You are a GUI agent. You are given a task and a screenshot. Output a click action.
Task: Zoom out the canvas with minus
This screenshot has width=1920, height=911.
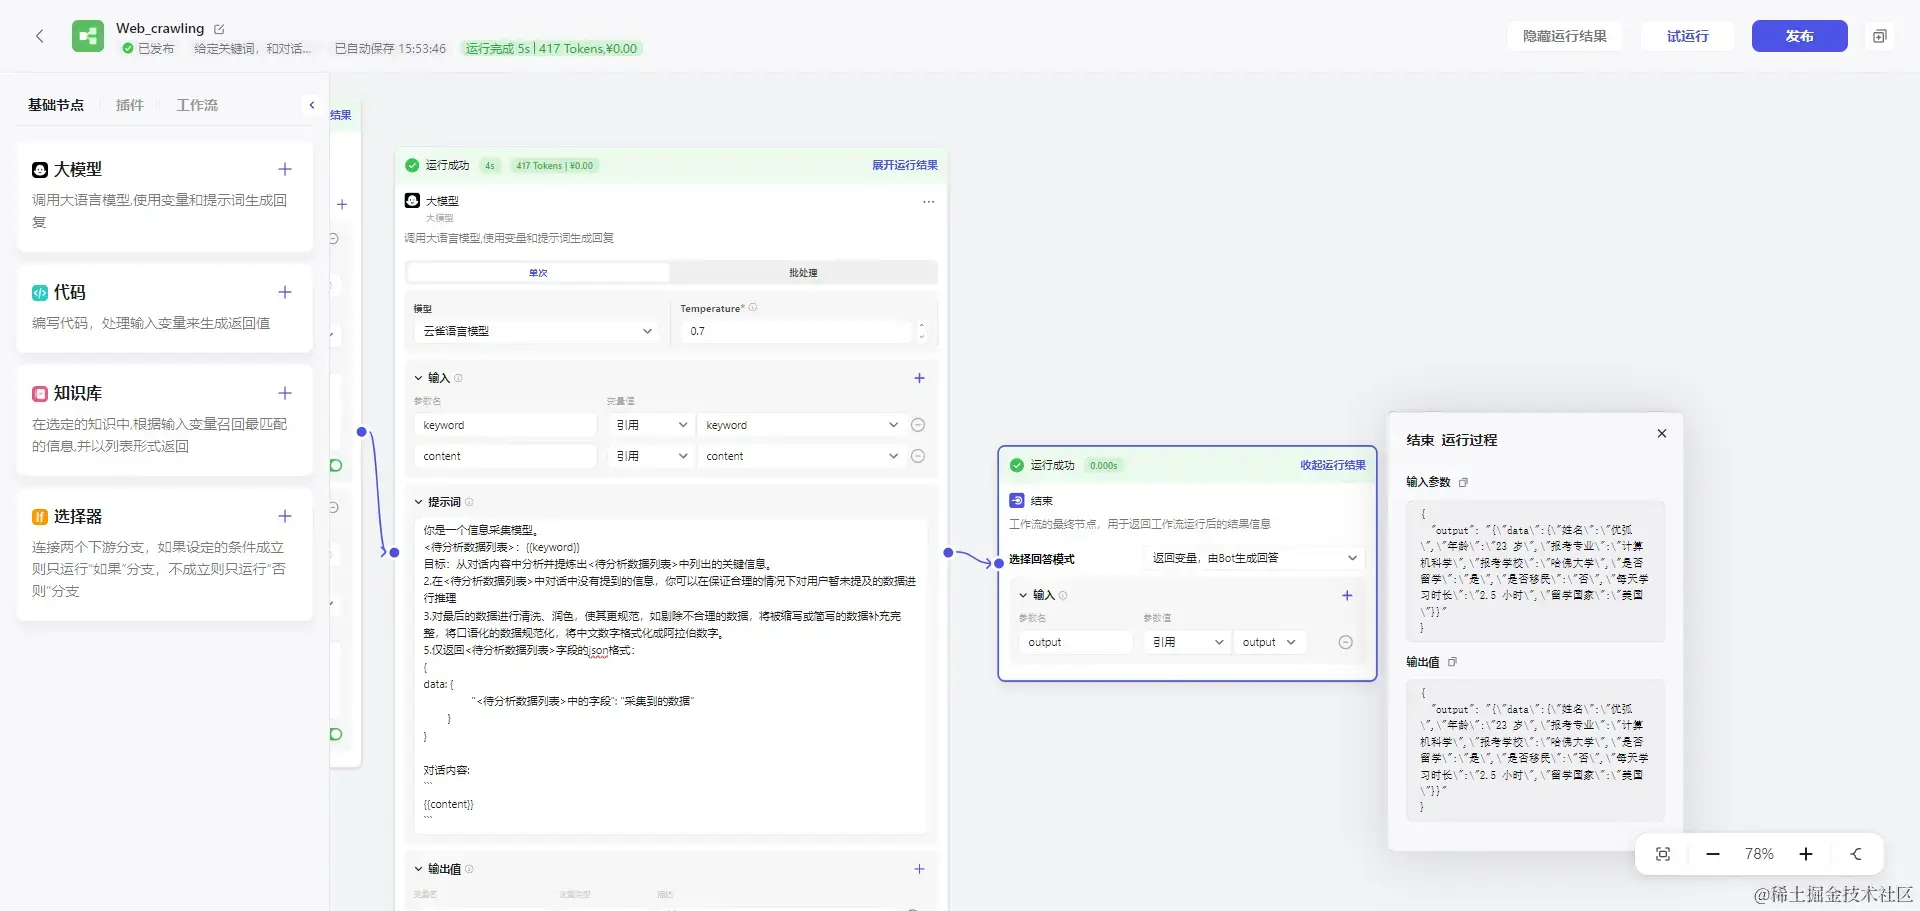tap(1713, 854)
